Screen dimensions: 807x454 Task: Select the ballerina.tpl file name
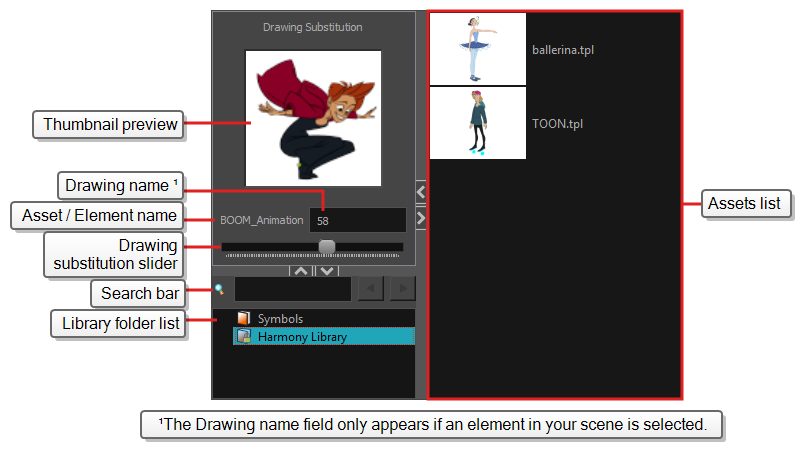pos(570,50)
